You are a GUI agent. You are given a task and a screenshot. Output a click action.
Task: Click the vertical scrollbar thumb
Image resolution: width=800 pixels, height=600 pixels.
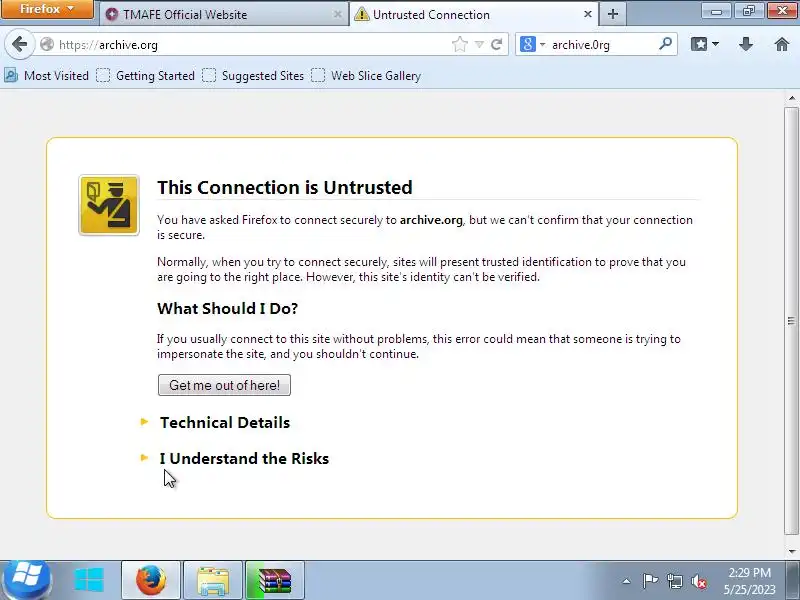pos(792,321)
